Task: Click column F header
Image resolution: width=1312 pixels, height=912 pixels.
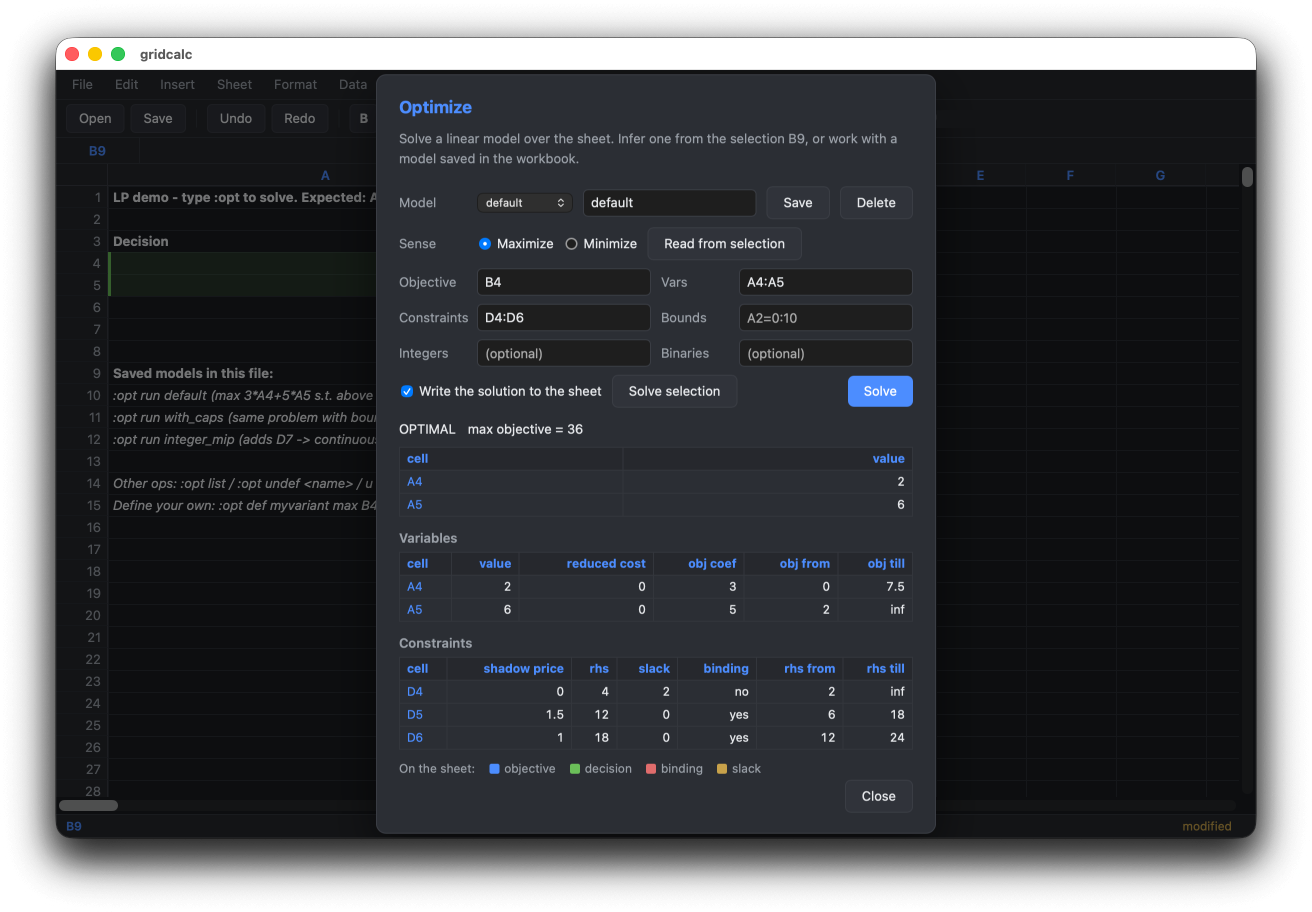Action: pos(1070,175)
